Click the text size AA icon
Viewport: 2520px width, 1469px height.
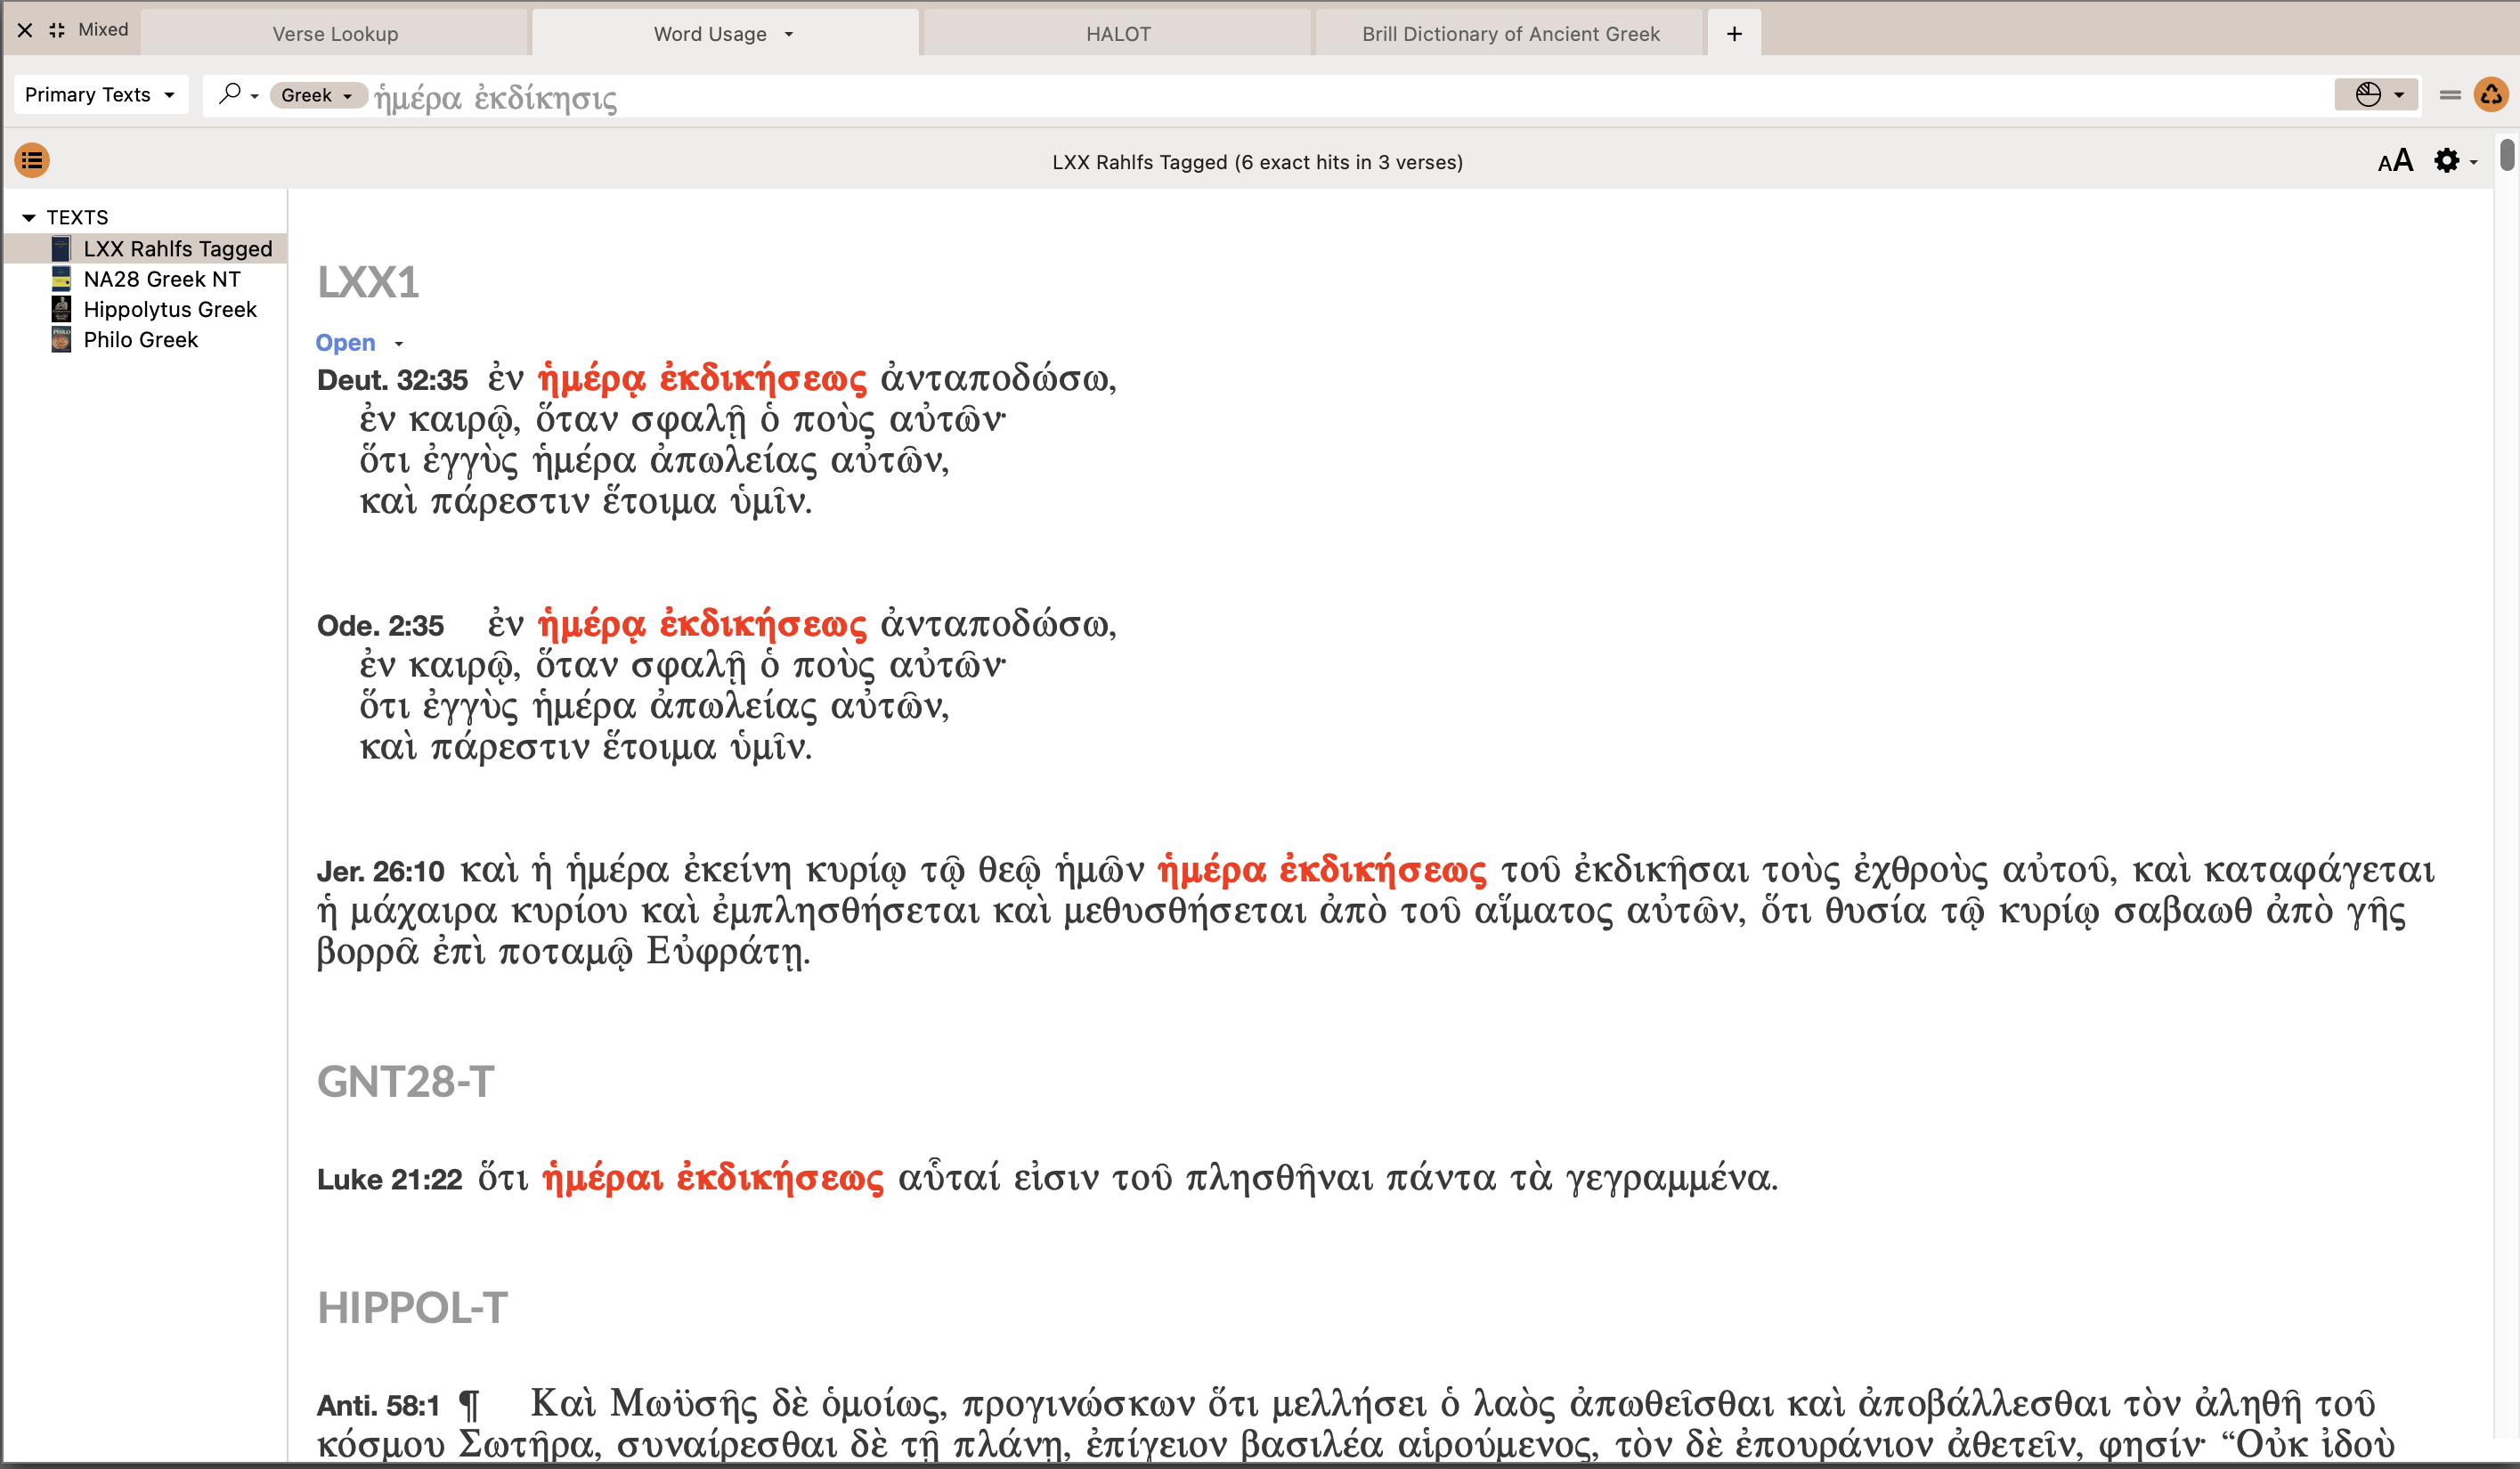[x=2395, y=161]
